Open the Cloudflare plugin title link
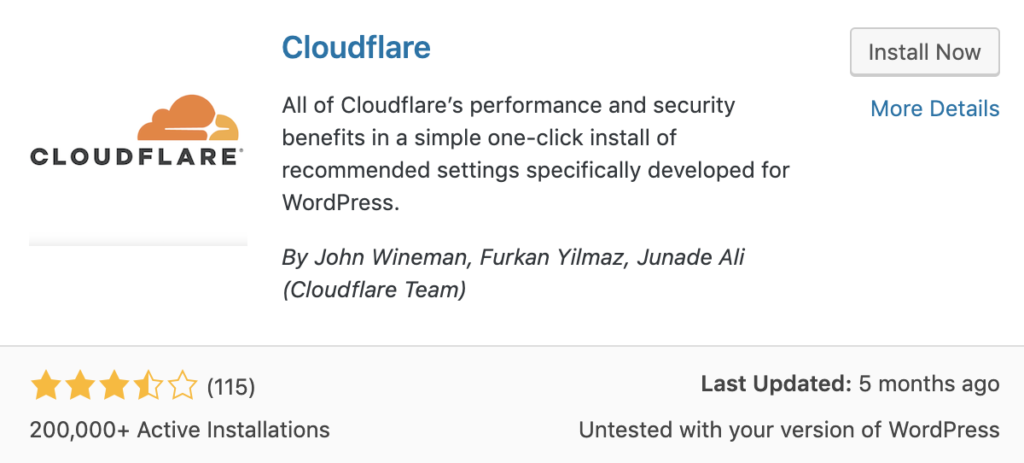The width and height of the screenshot is (1024, 463). pos(356,47)
